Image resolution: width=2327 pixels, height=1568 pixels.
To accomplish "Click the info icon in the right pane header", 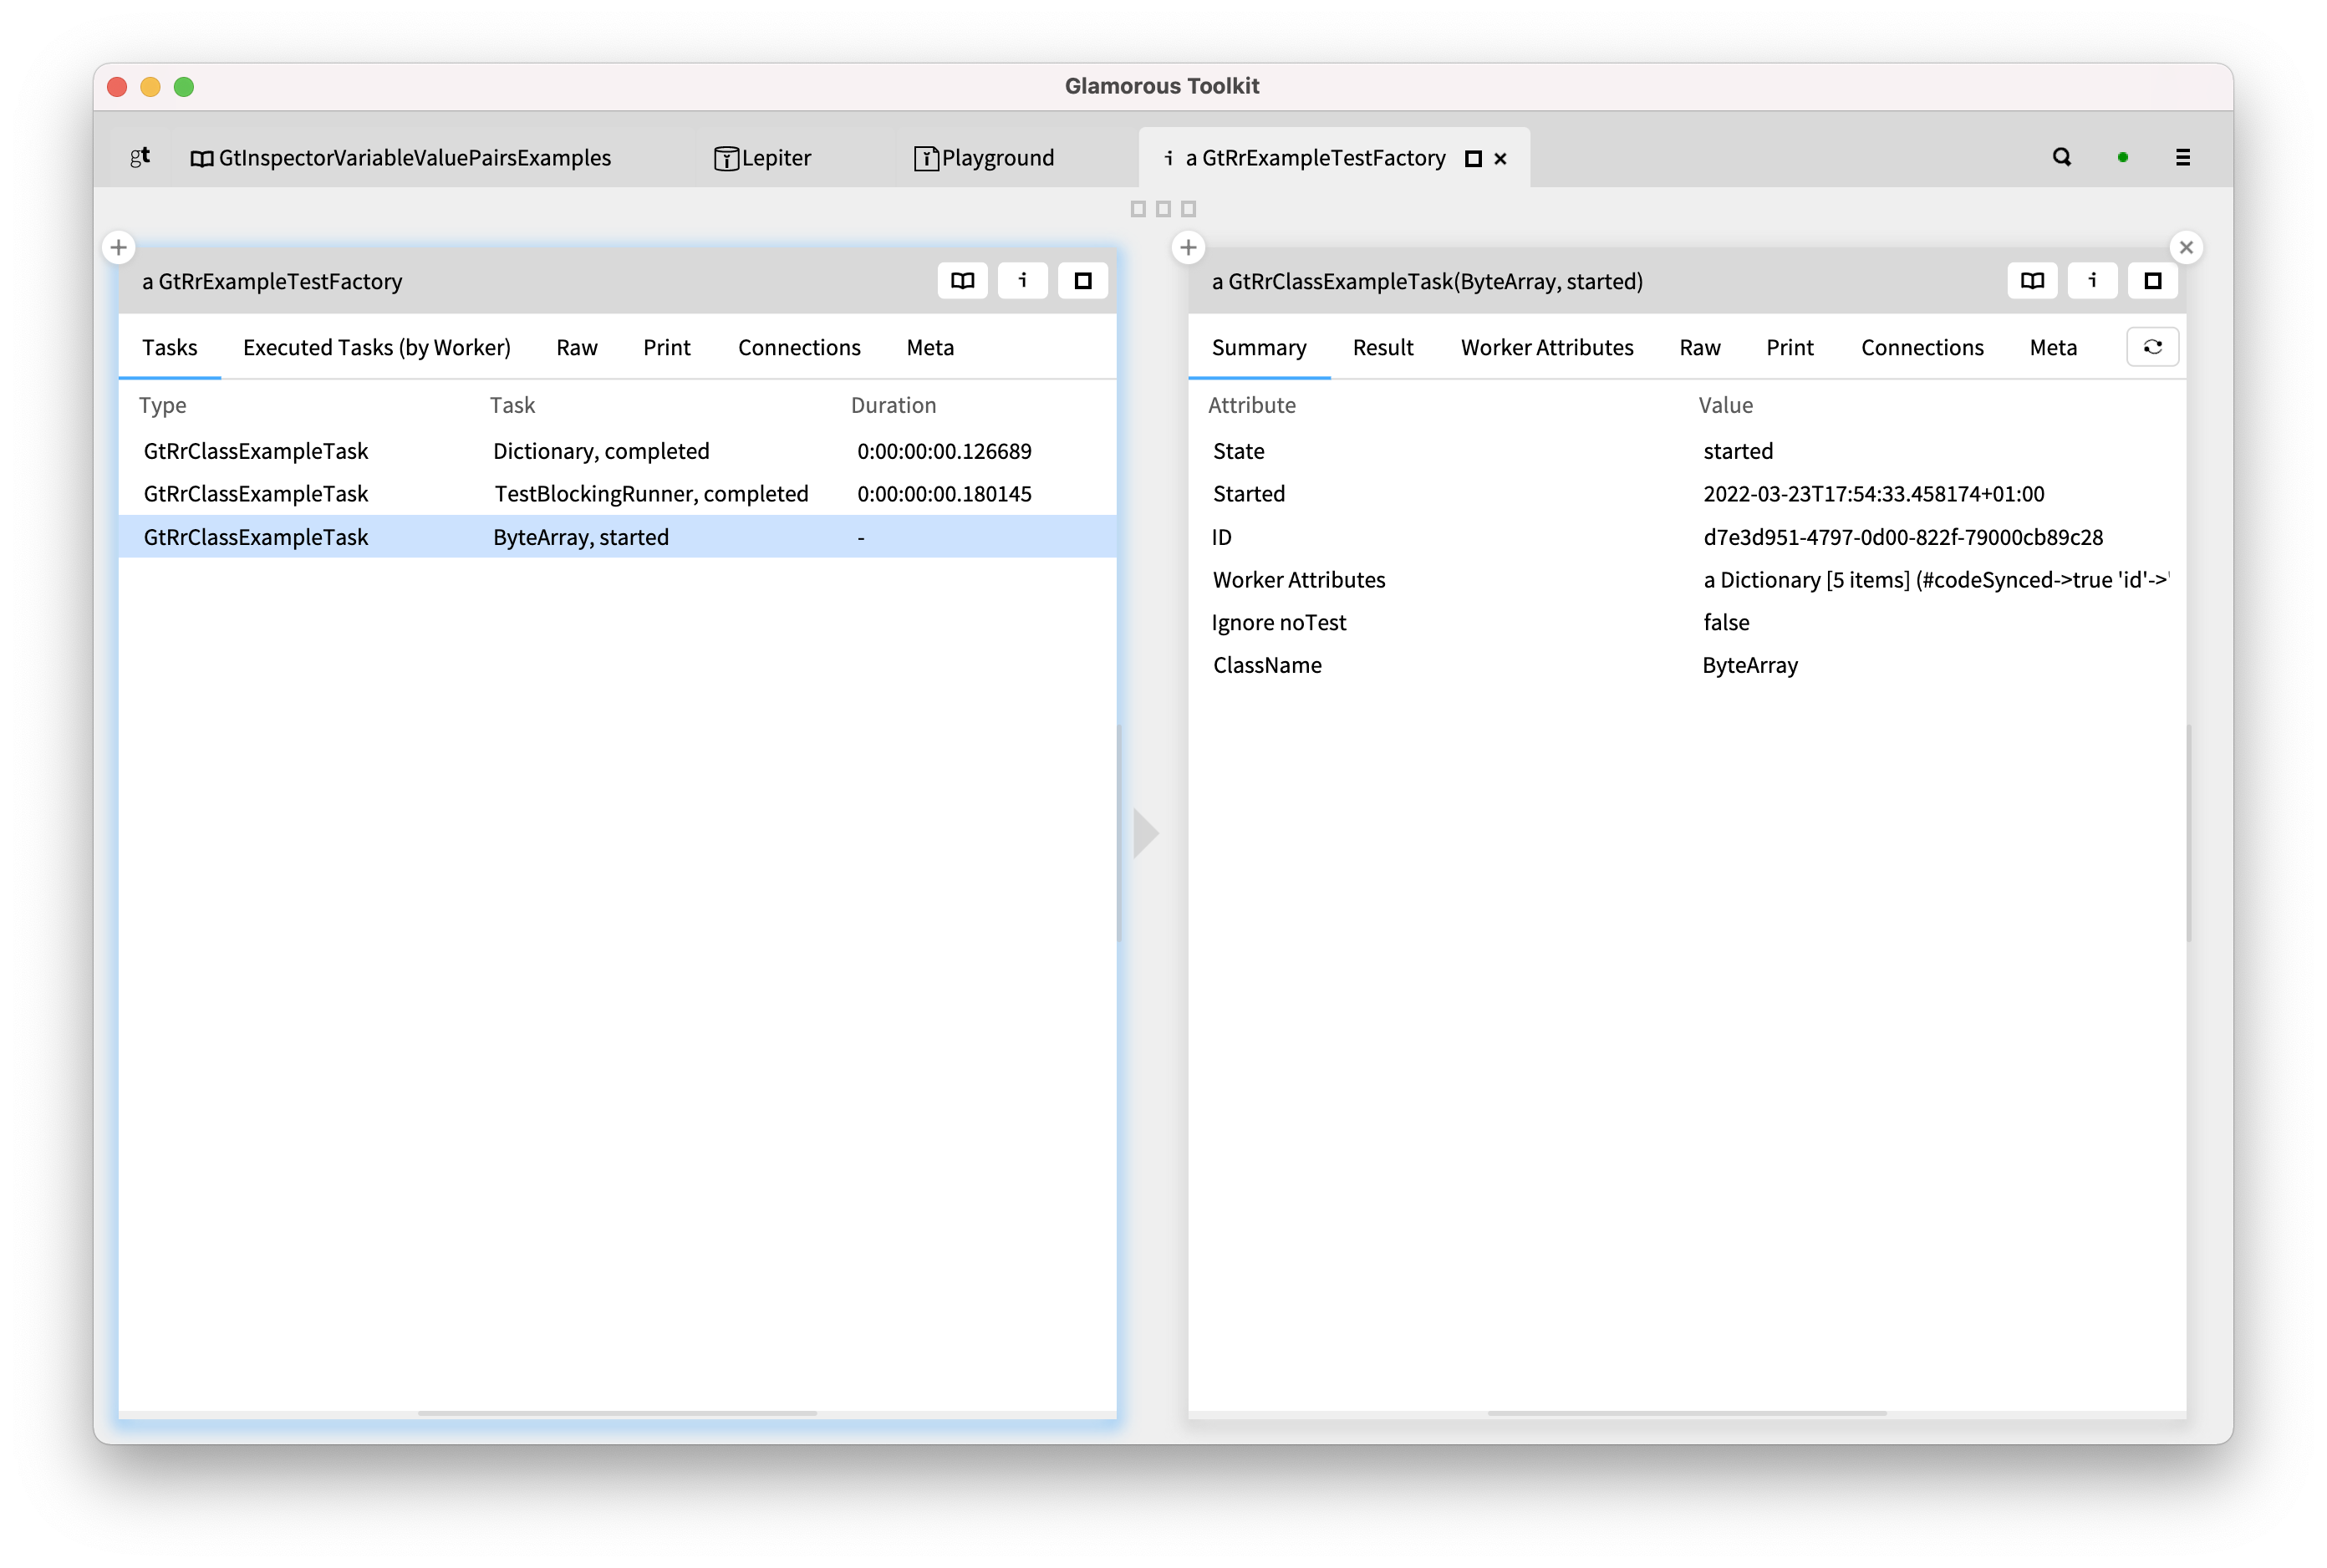I will [x=2093, y=281].
